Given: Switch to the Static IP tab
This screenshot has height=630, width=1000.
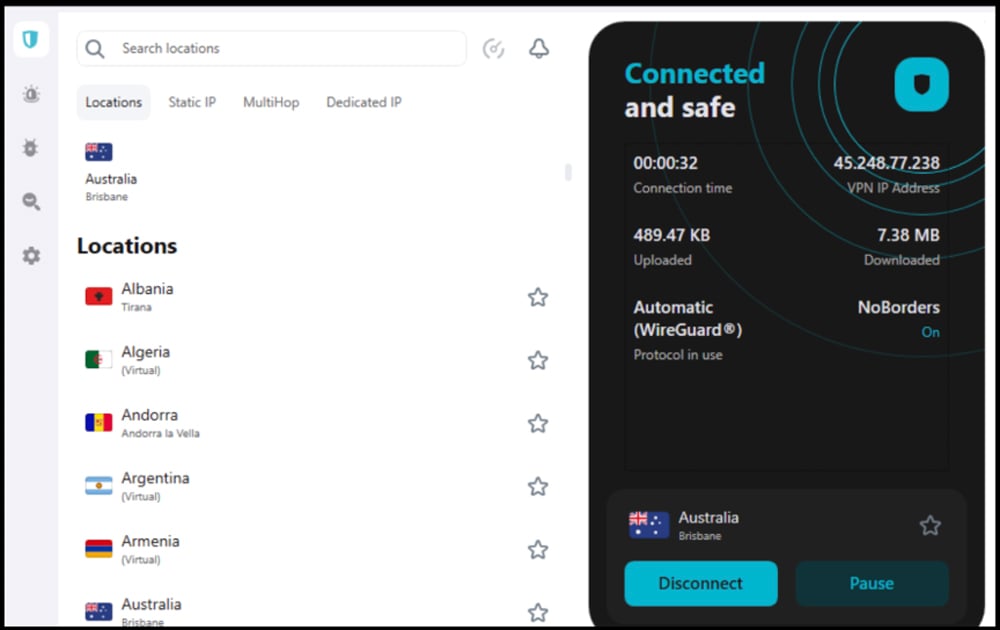Looking at the screenshot, I should point(192,102).
